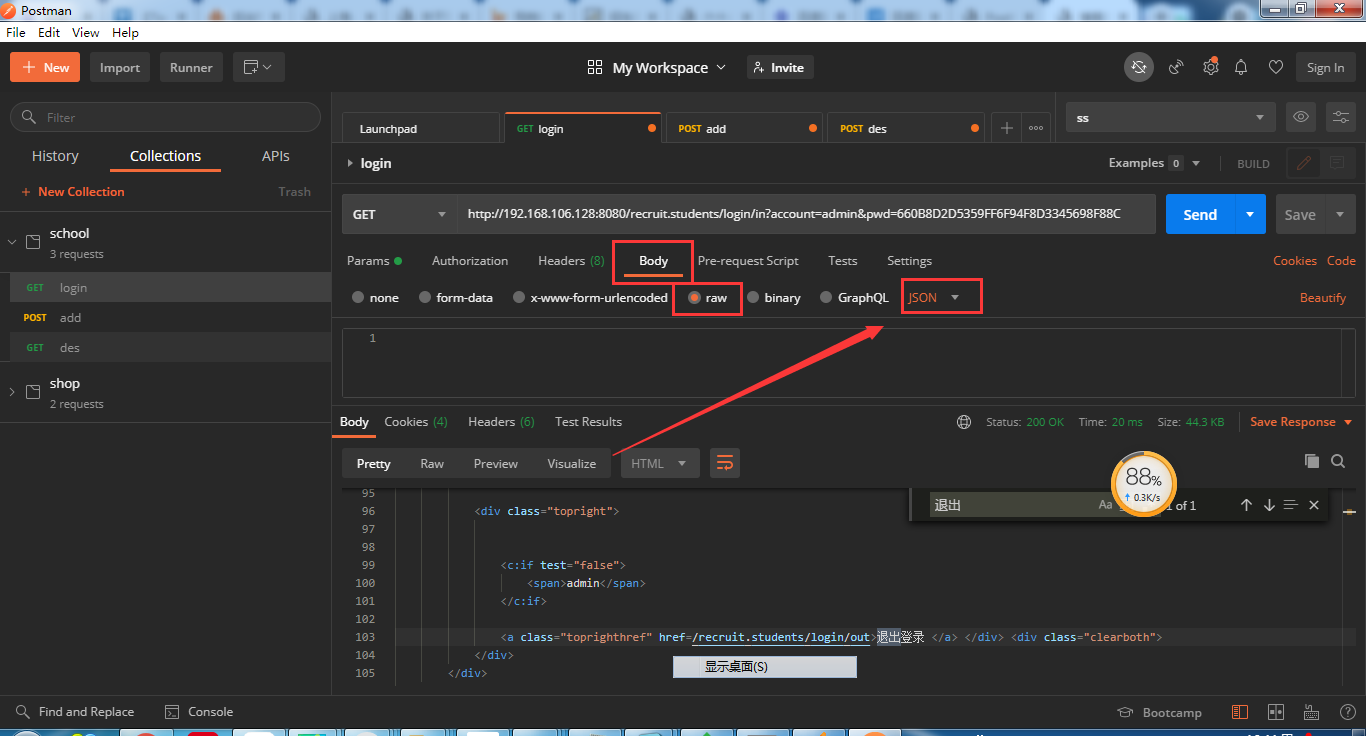Click the blue Send button
Viewport: 1366px width, 736px height.
(x=1200, y=214)
